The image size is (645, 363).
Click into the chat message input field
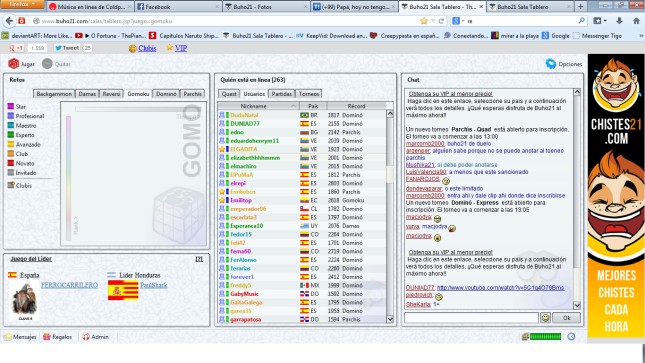click(471, 318)
